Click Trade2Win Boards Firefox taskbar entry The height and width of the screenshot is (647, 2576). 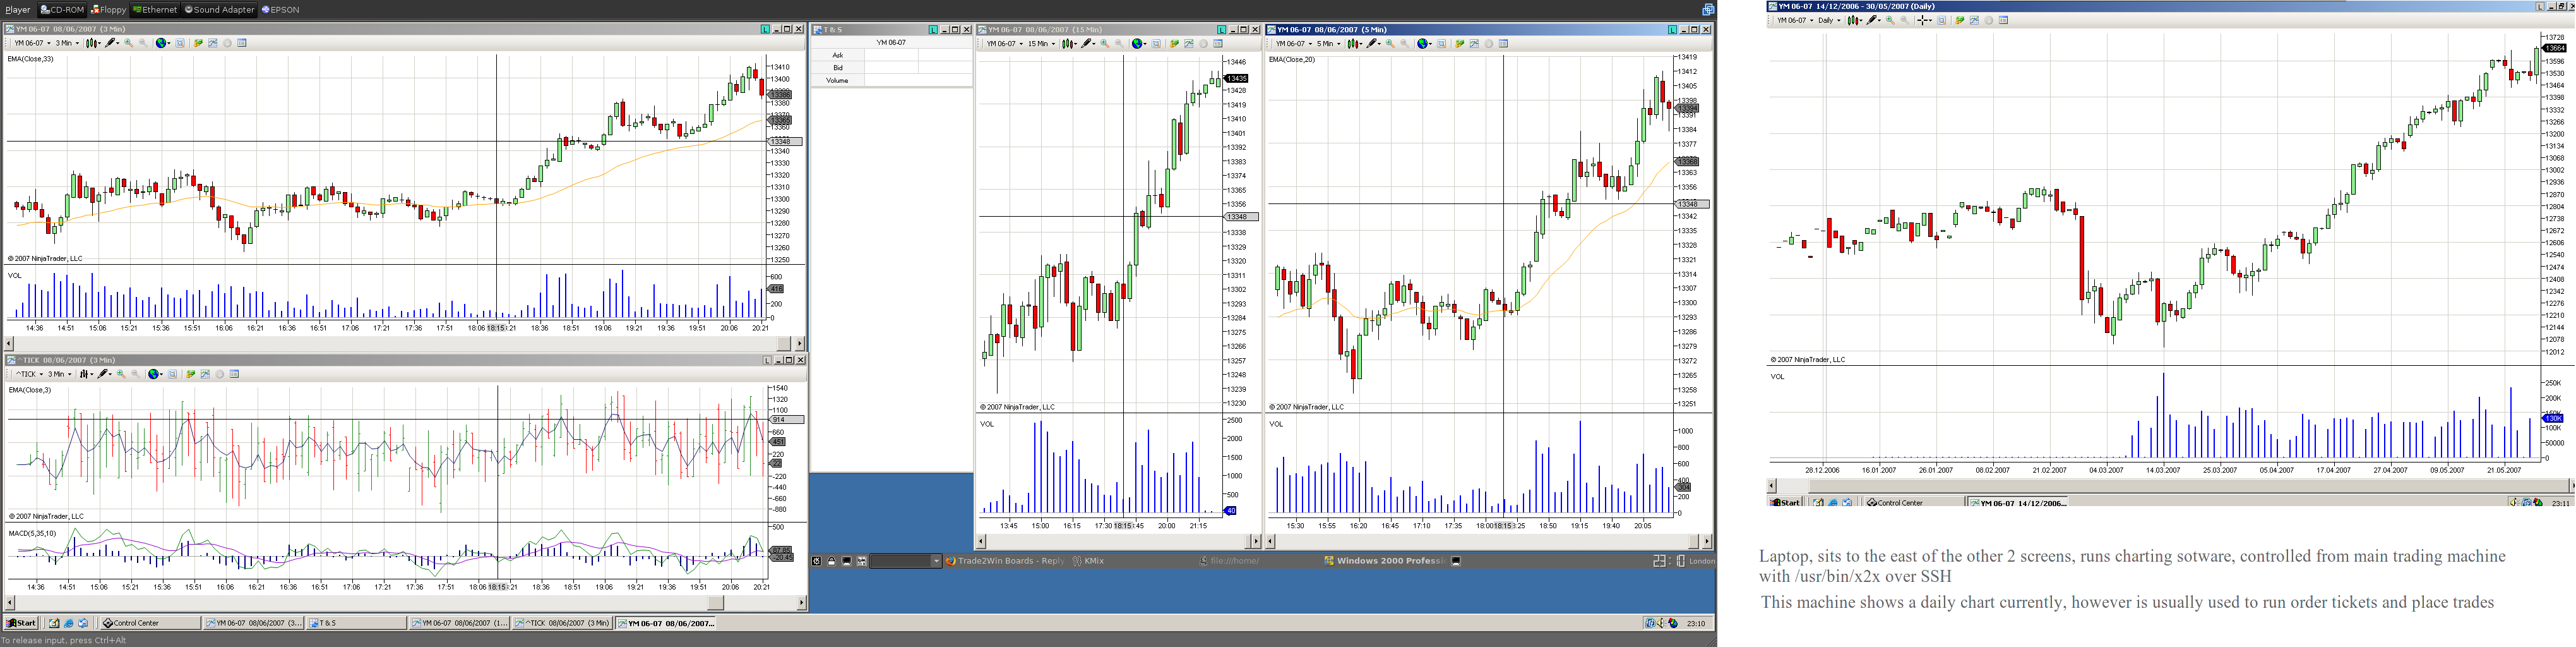tap(1004, 561)
